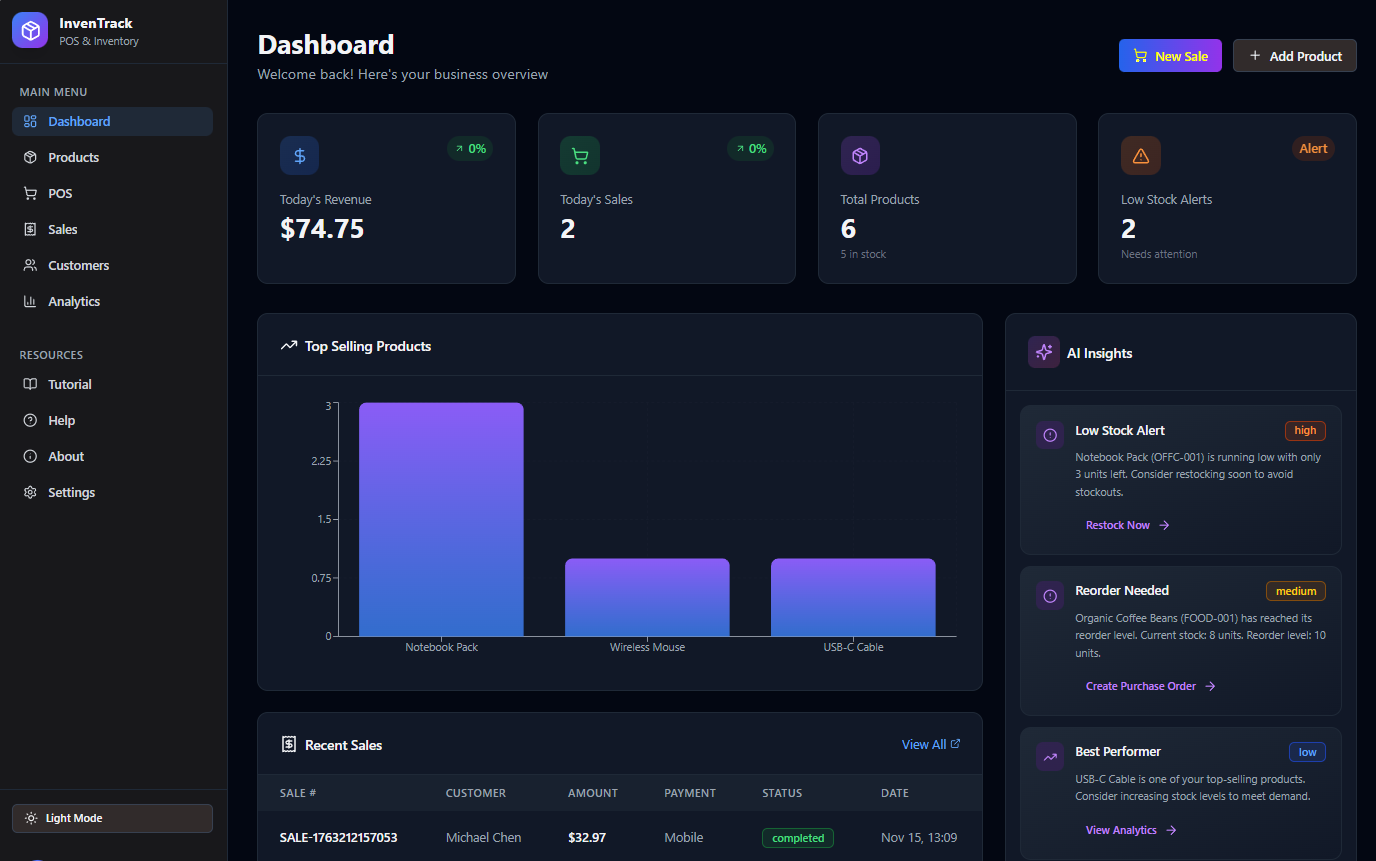
Task: Click the Restock Now link
Action: coord(1128,525)
